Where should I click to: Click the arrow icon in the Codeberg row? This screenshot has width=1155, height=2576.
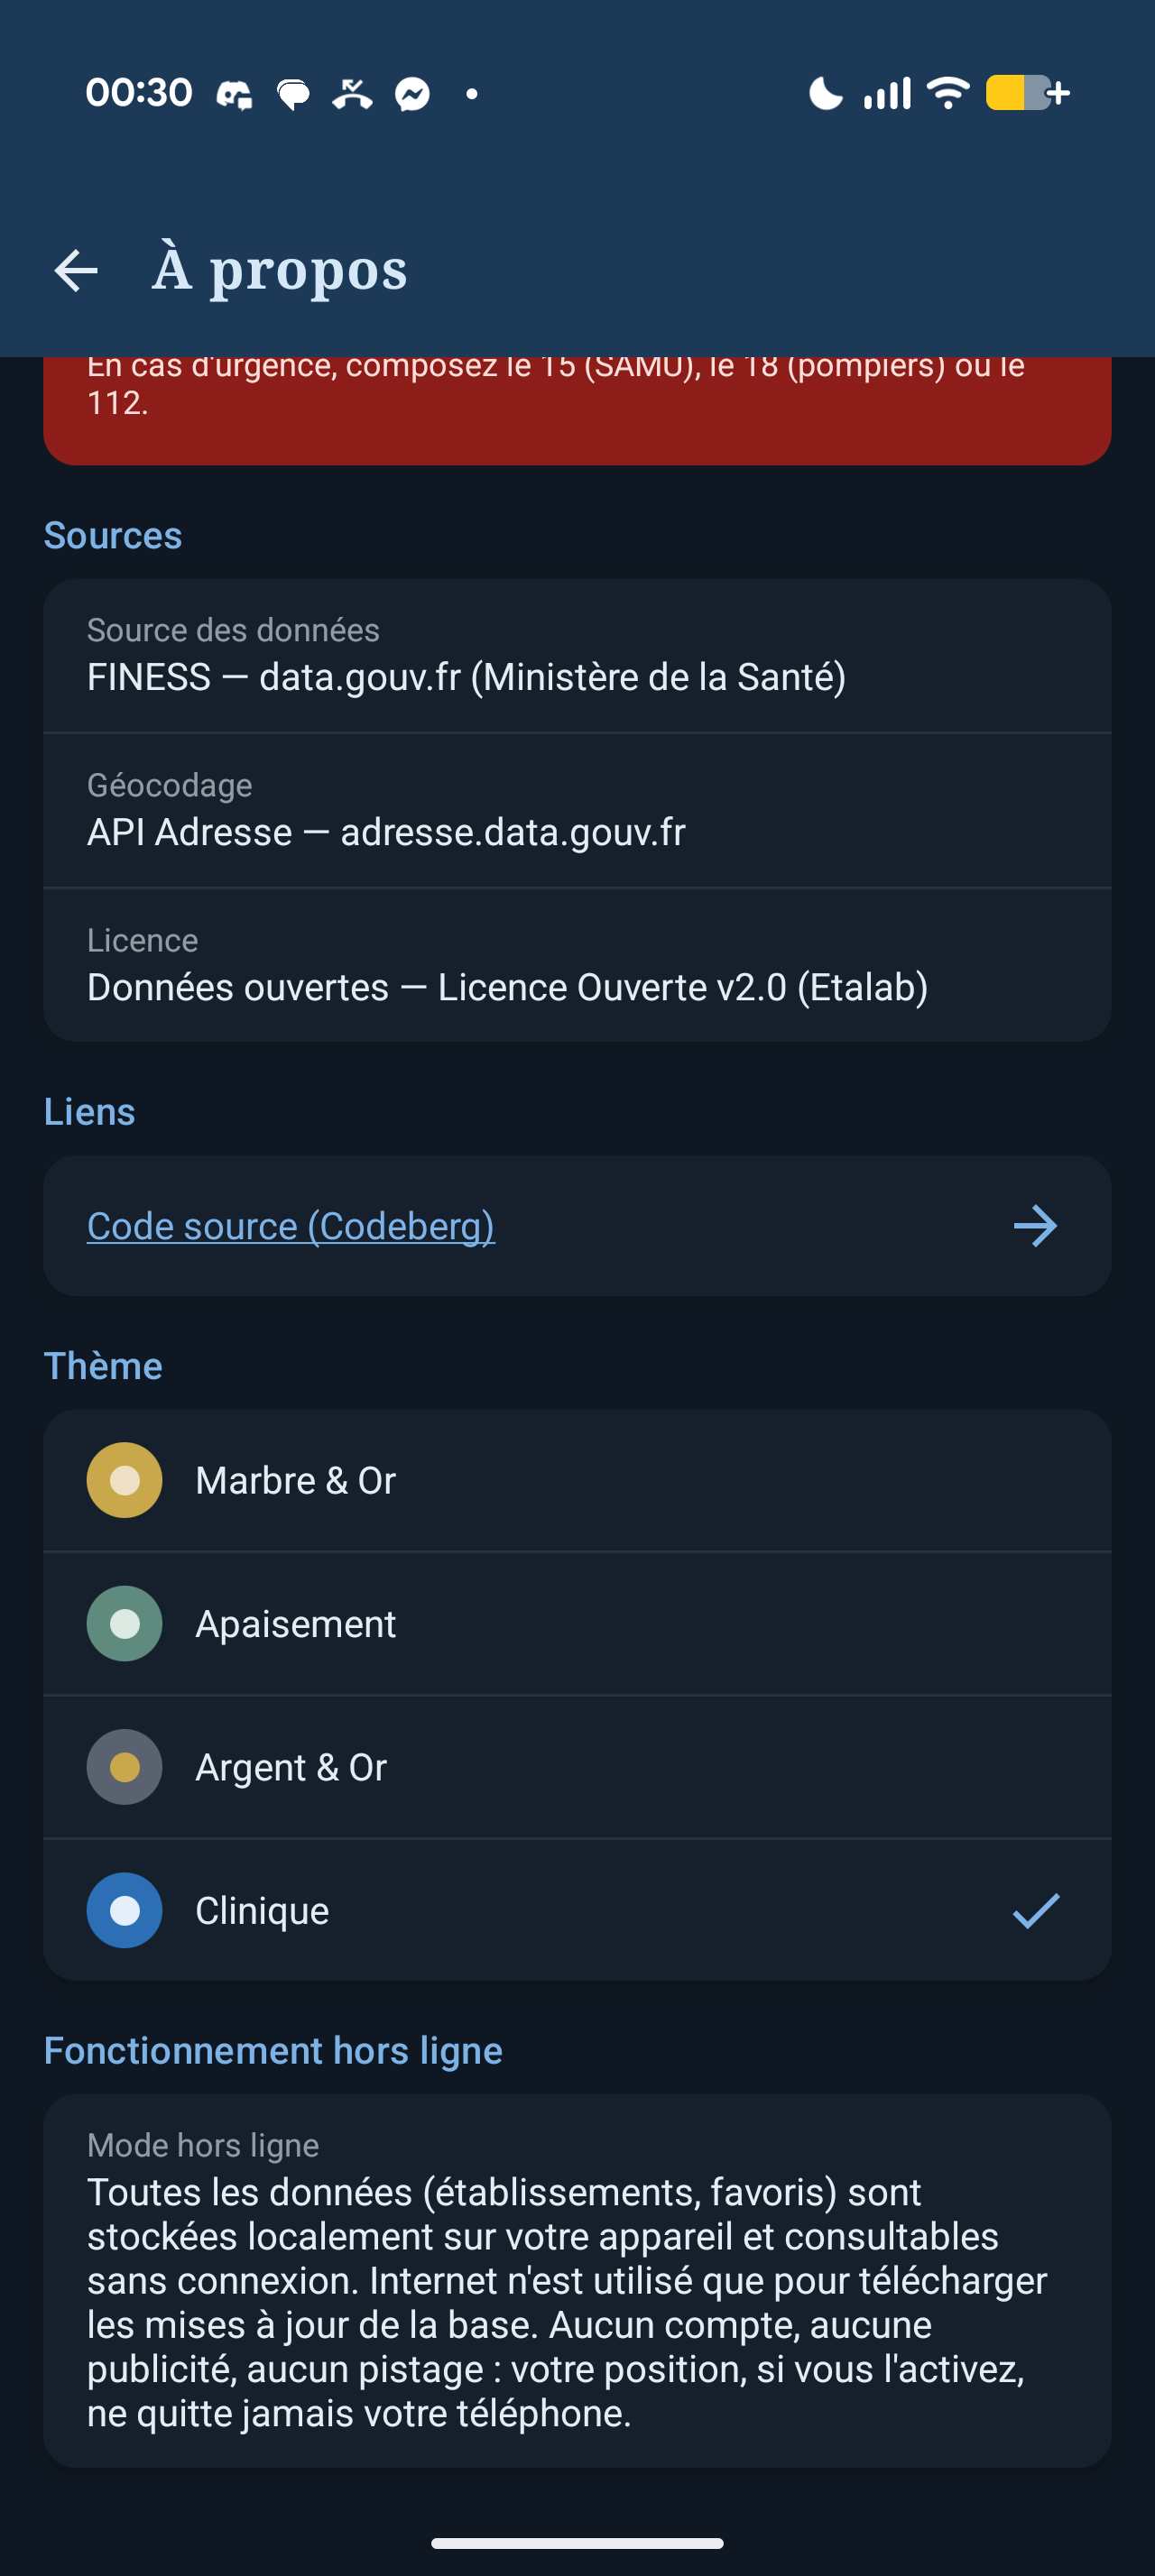(1035, 1226)
